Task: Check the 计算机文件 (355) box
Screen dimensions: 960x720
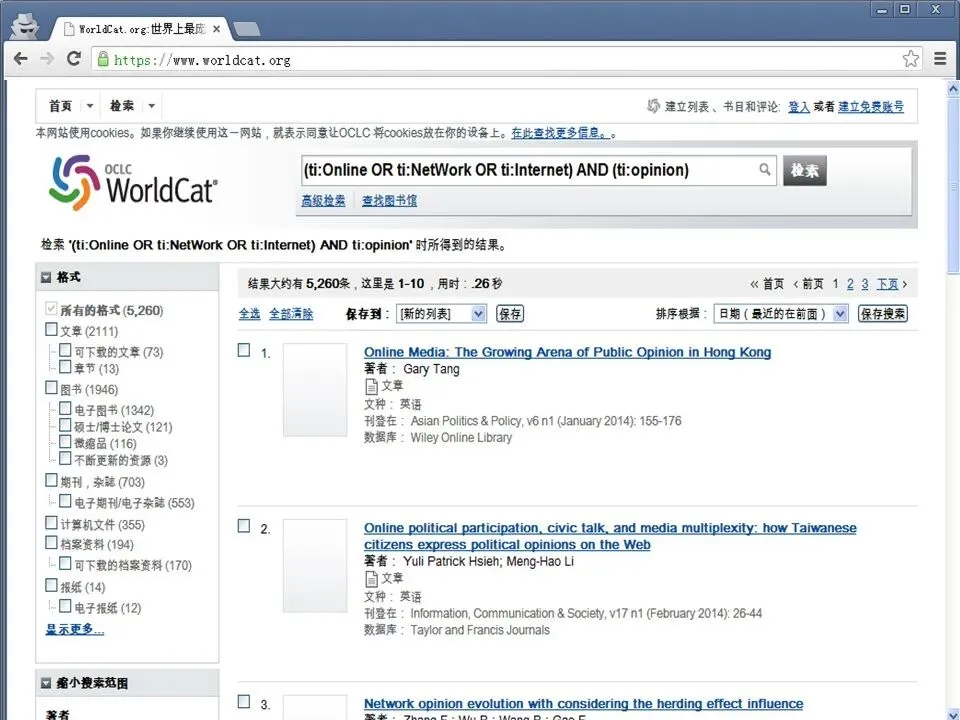Action: pos(51,523)
